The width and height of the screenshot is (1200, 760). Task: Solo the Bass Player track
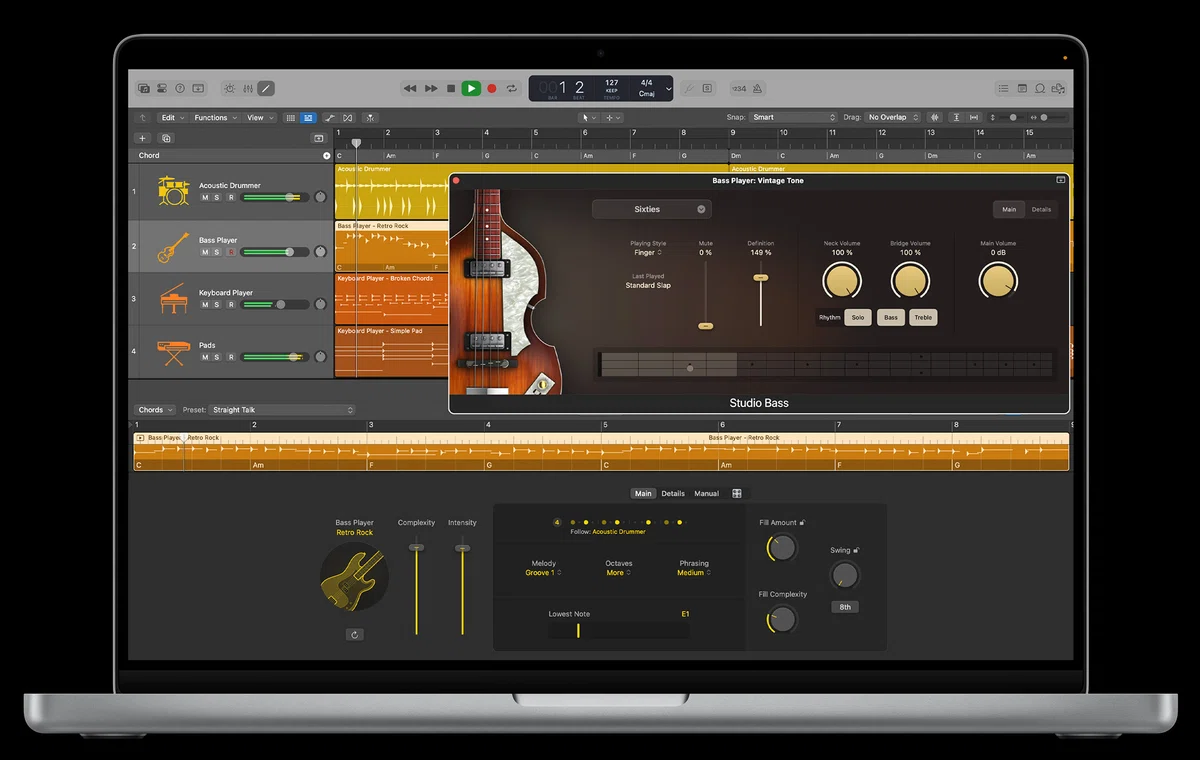pyautogui.click(x=217, y=252)
